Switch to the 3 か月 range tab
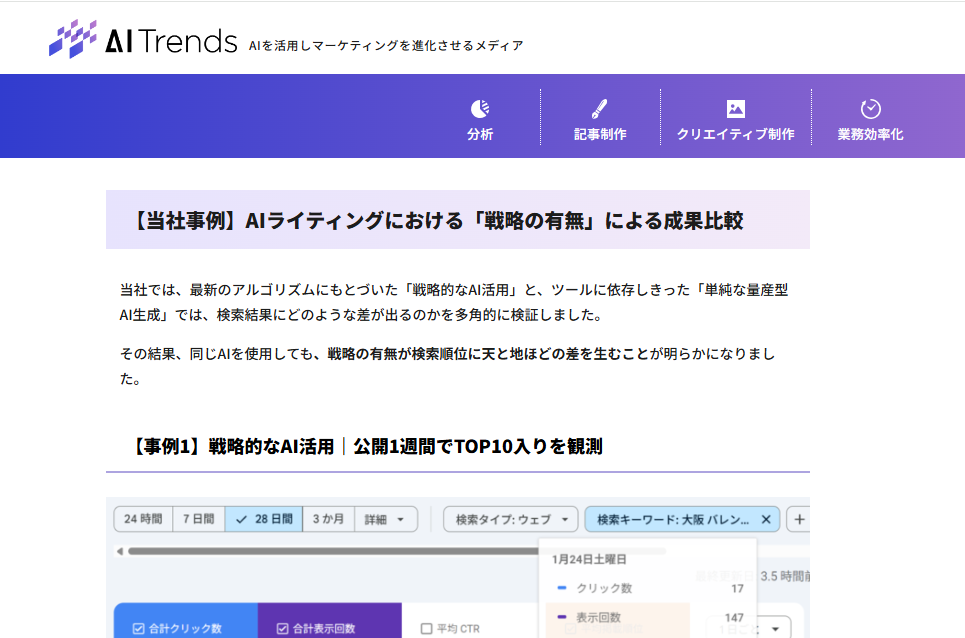 [x=328, y=520]
